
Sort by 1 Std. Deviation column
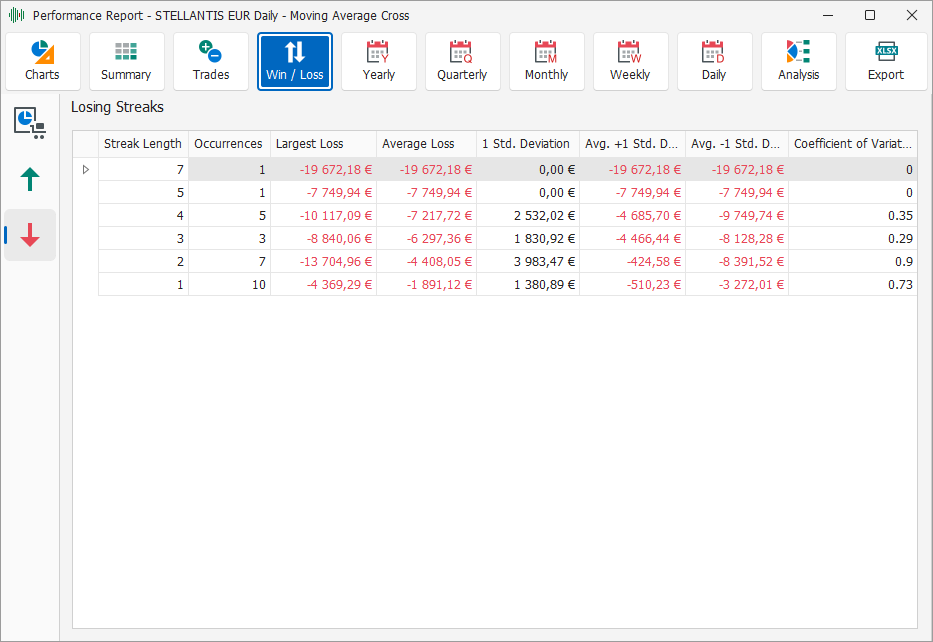point(528,144)
